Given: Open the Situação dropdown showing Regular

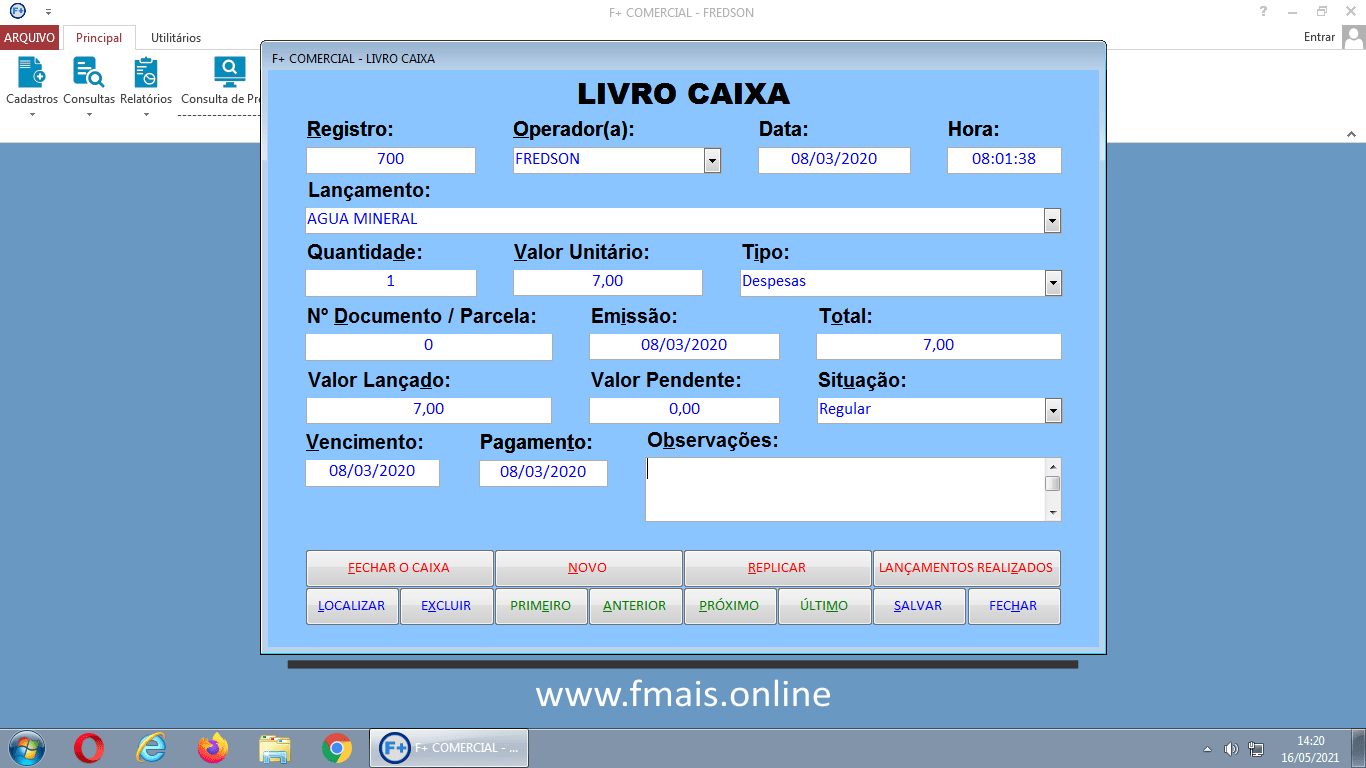Looking at the screenshot, I should coord(1052,410).
